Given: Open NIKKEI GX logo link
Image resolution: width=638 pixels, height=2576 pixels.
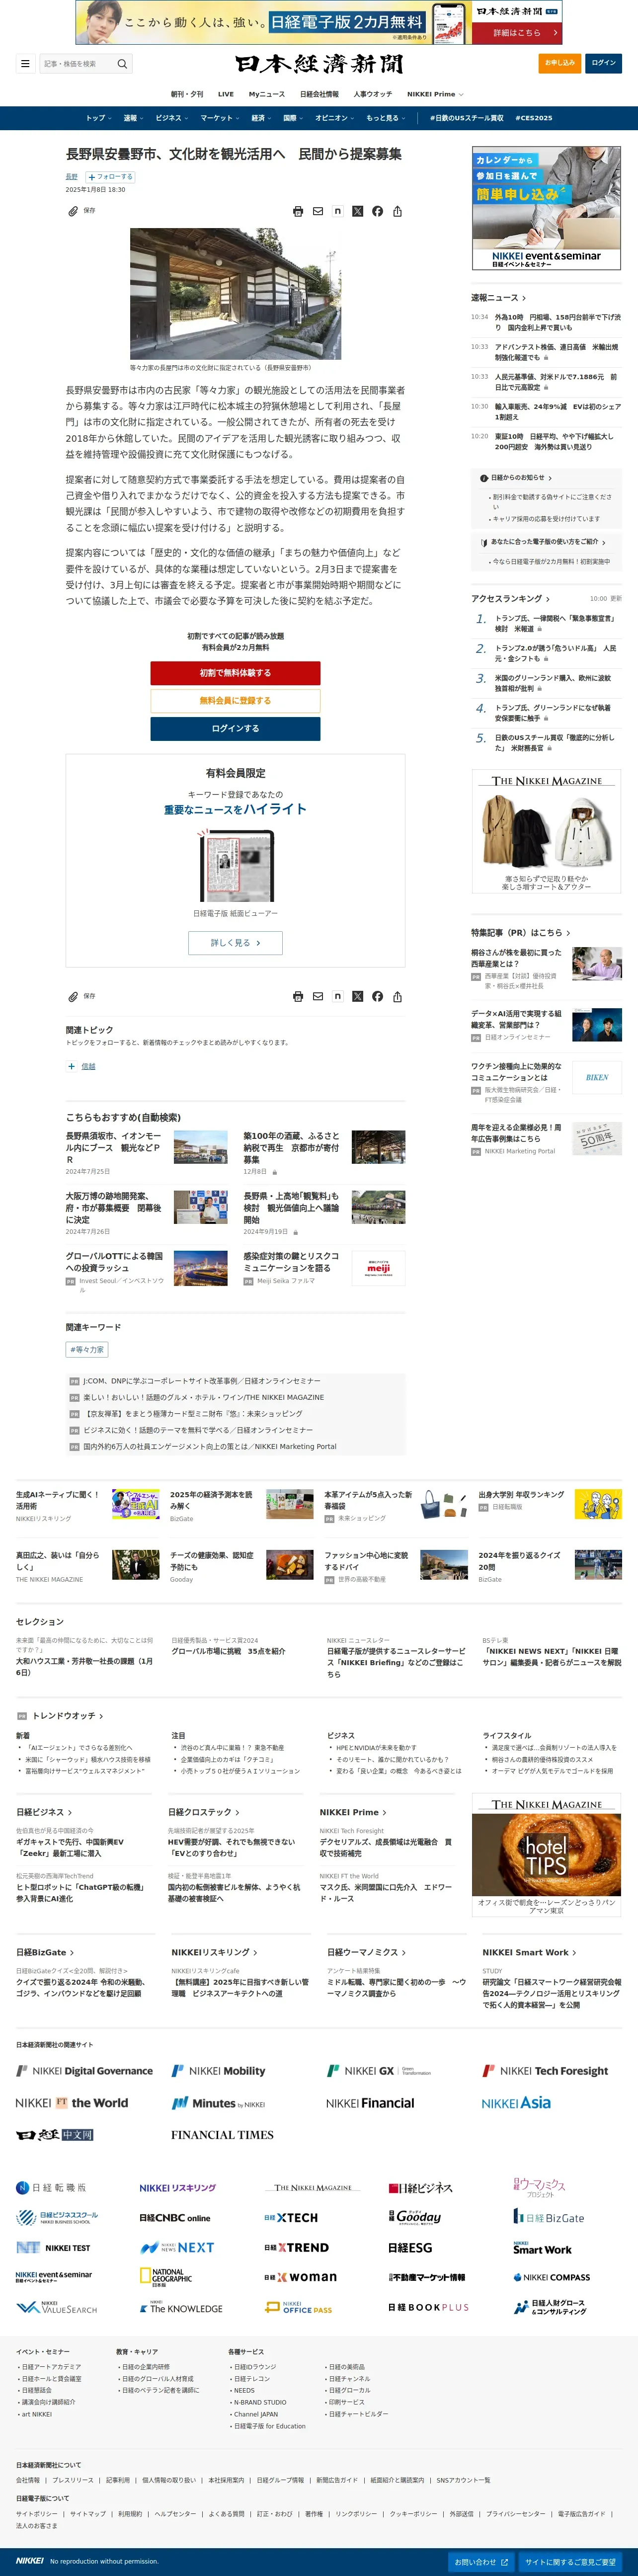Looking at the screenshot, I should point(379,2071).
